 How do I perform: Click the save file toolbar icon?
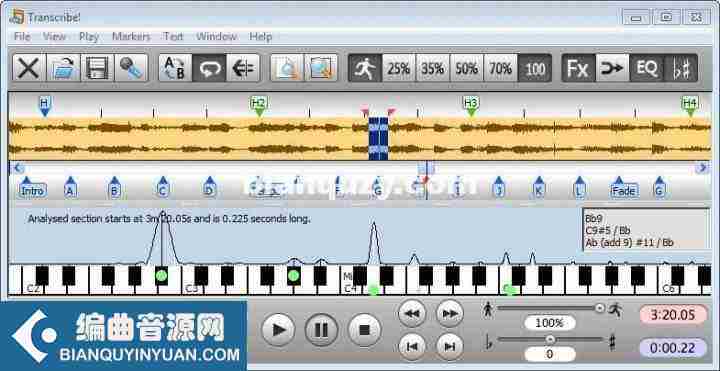click(x=97, y=68)
